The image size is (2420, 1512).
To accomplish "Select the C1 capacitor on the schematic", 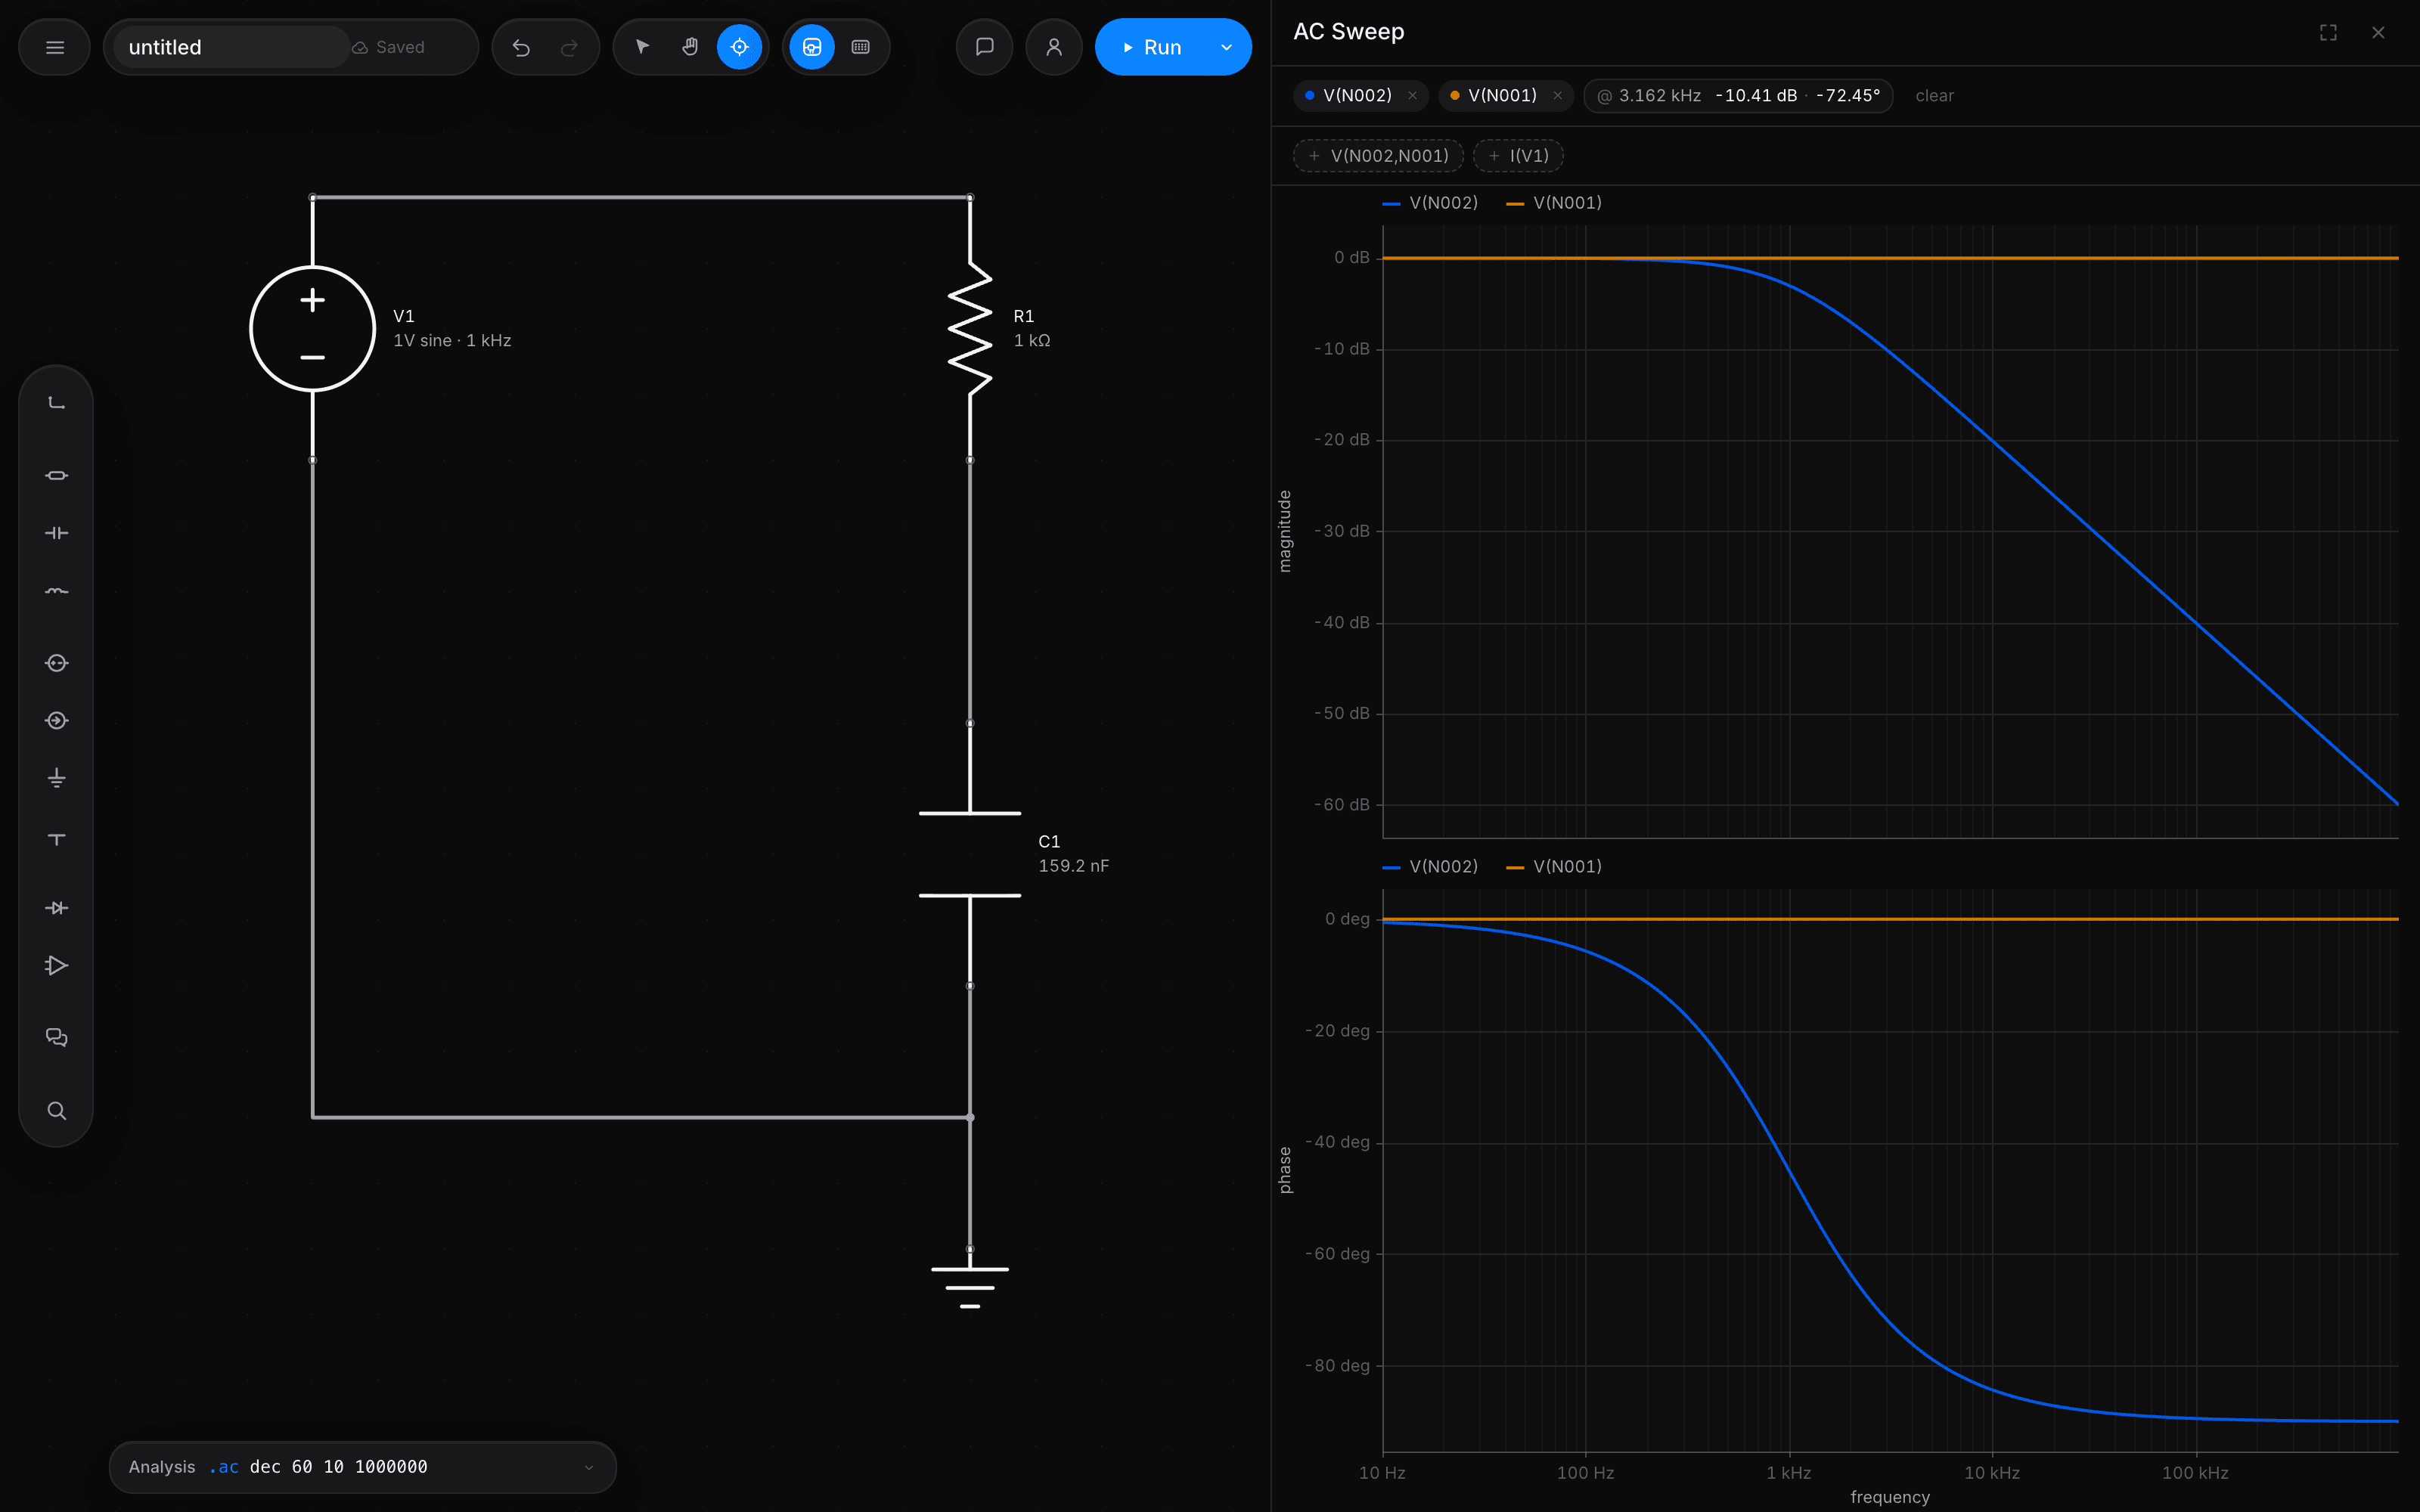I will (969, 854).
